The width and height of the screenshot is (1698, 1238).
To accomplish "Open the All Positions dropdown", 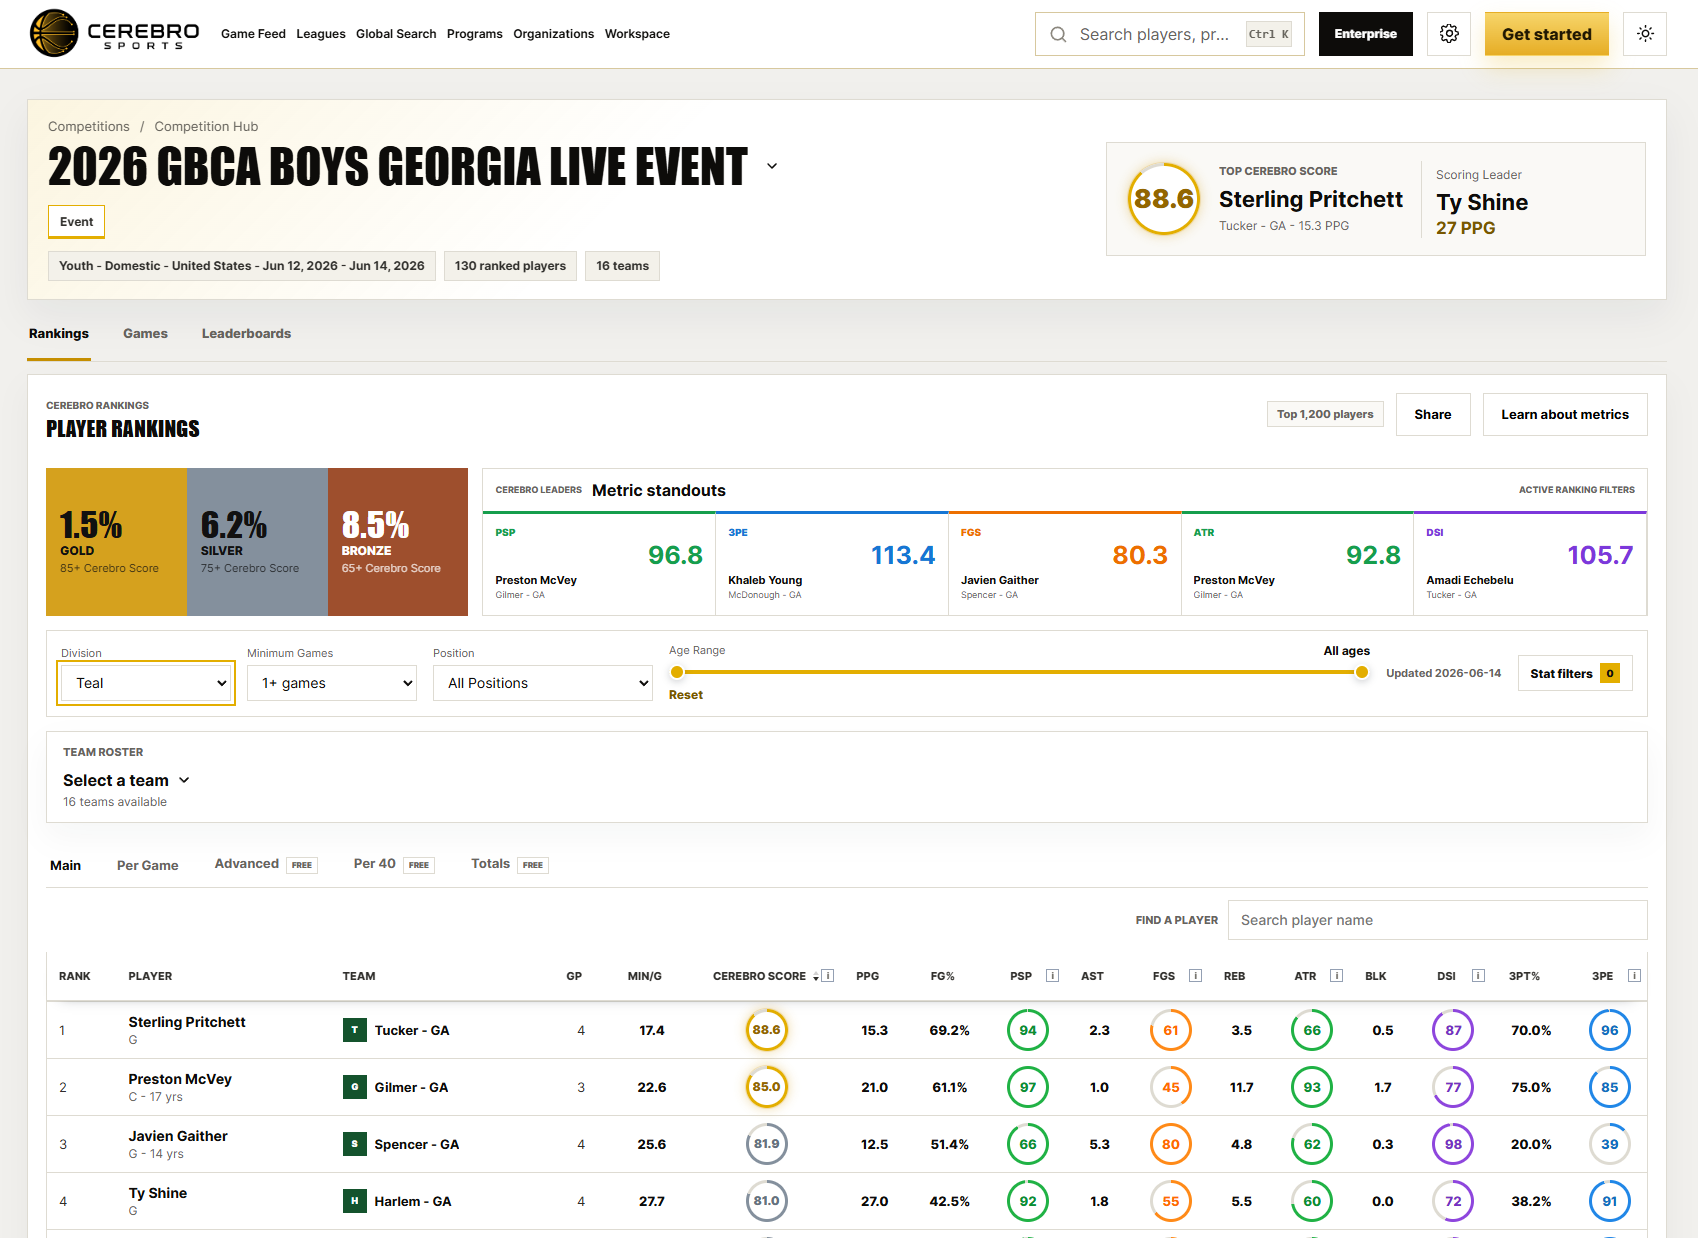I will pos(543,683).
